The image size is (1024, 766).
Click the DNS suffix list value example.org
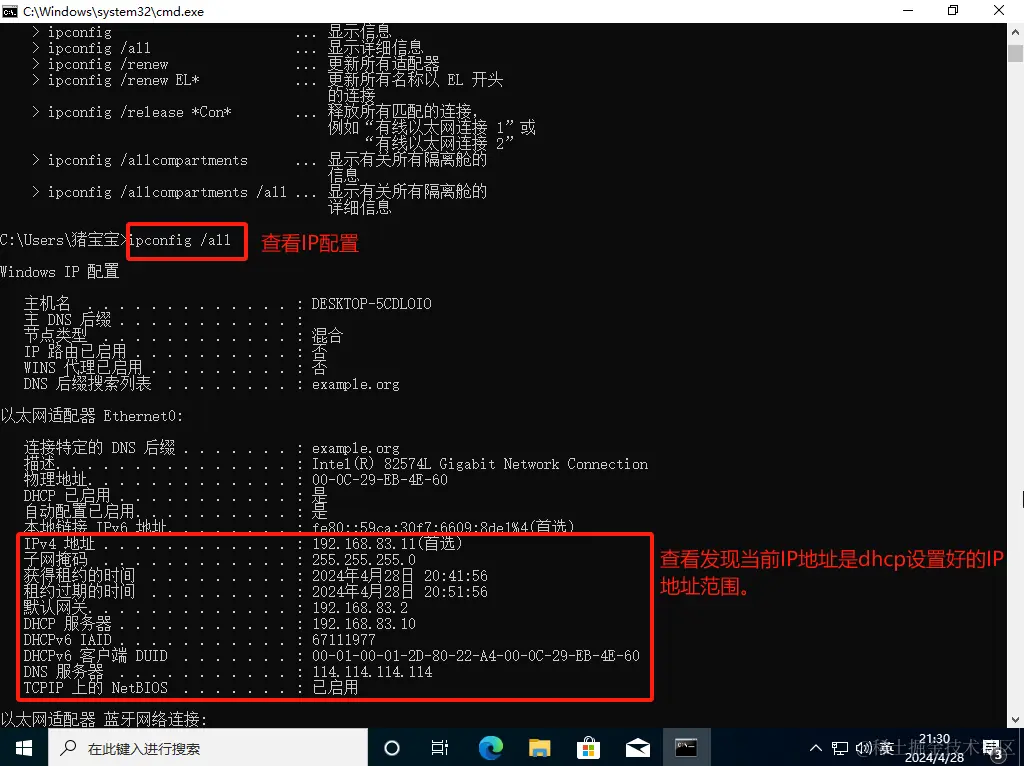click(355, 384)
